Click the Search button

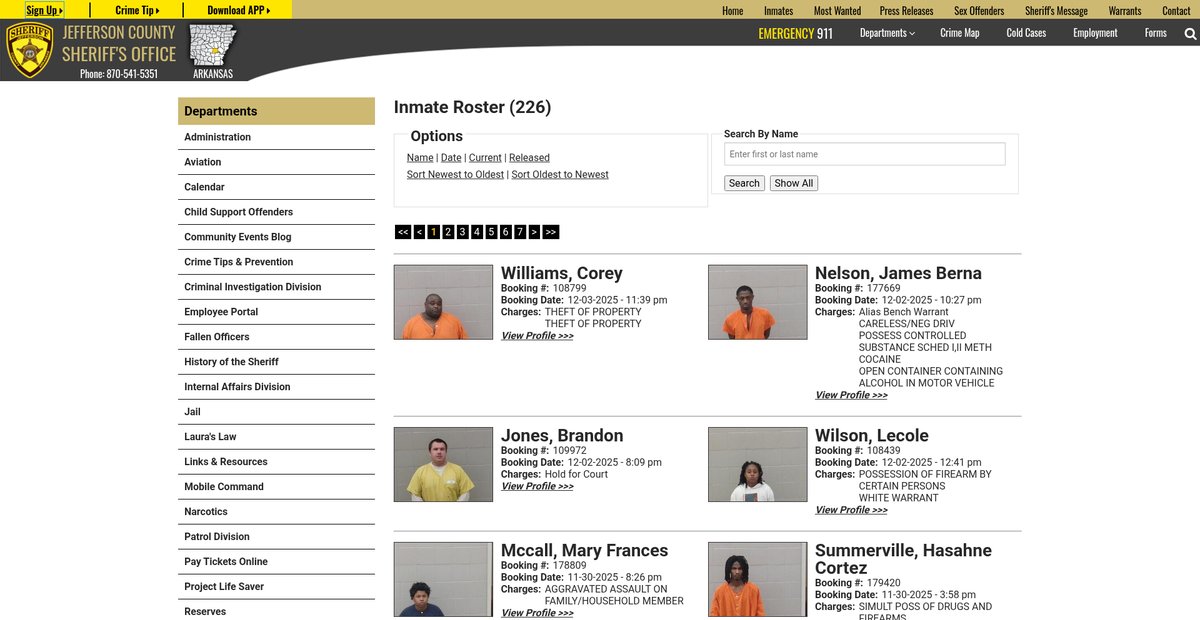[x=744, y=183]
